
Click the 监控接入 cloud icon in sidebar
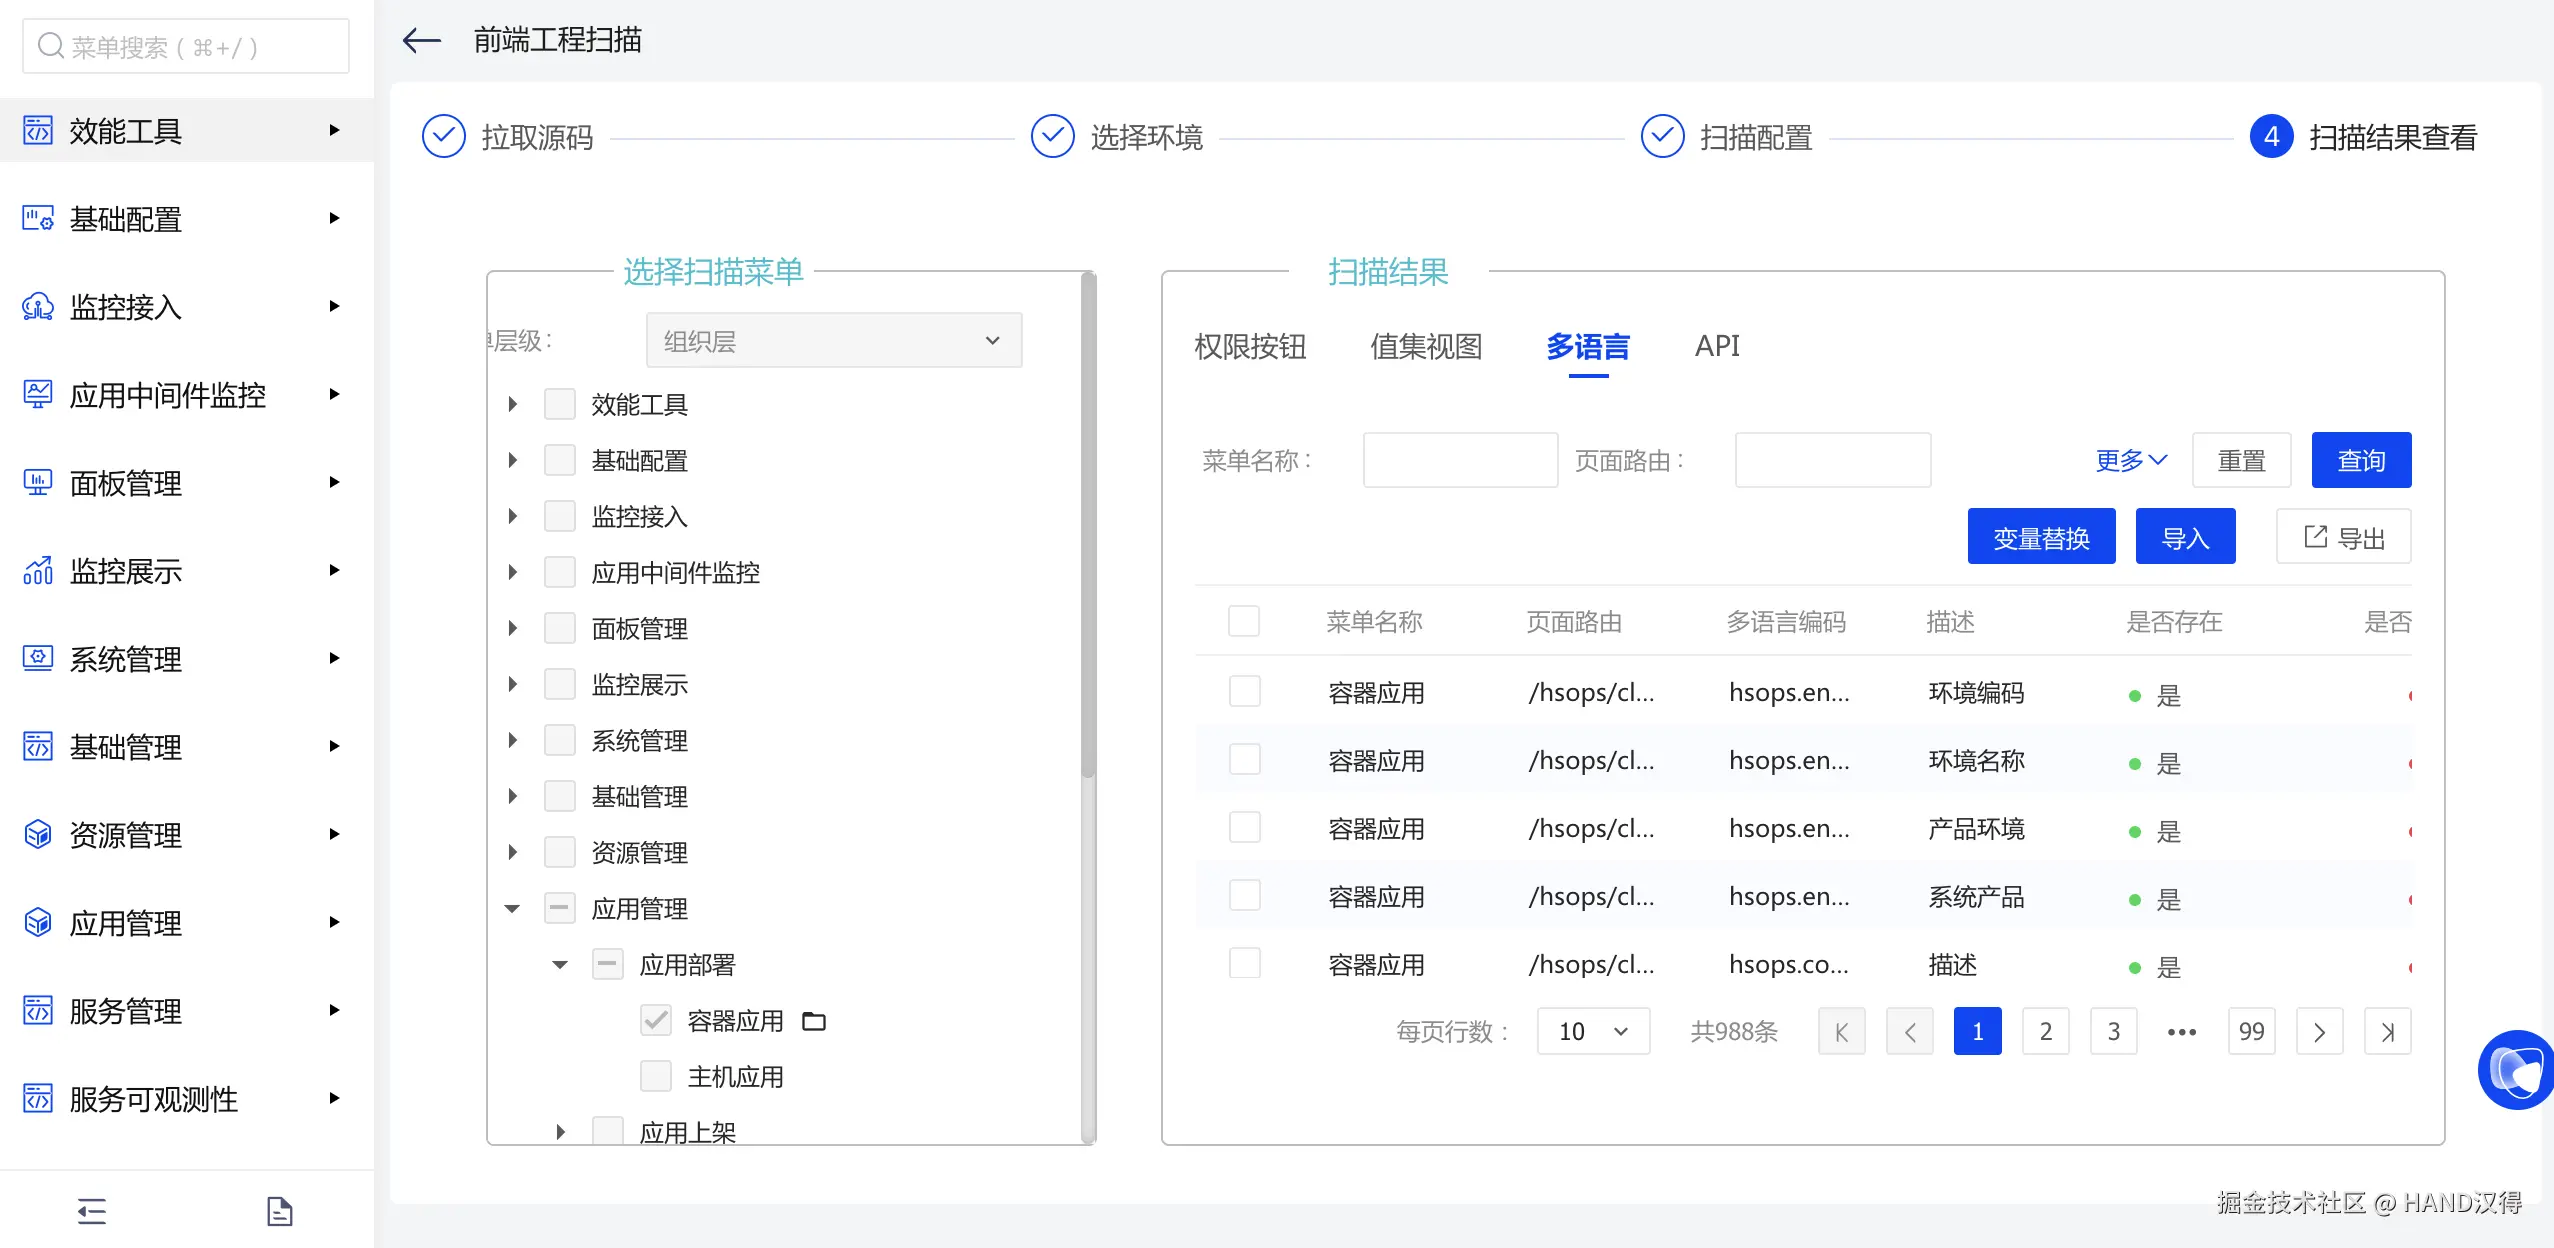click(38, 306)
